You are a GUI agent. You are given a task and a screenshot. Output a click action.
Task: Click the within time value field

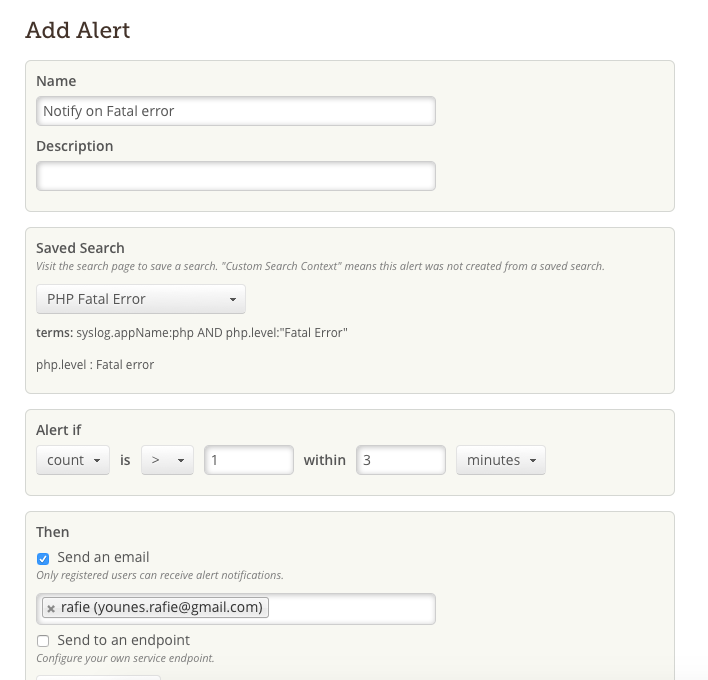tap(400, 460)
